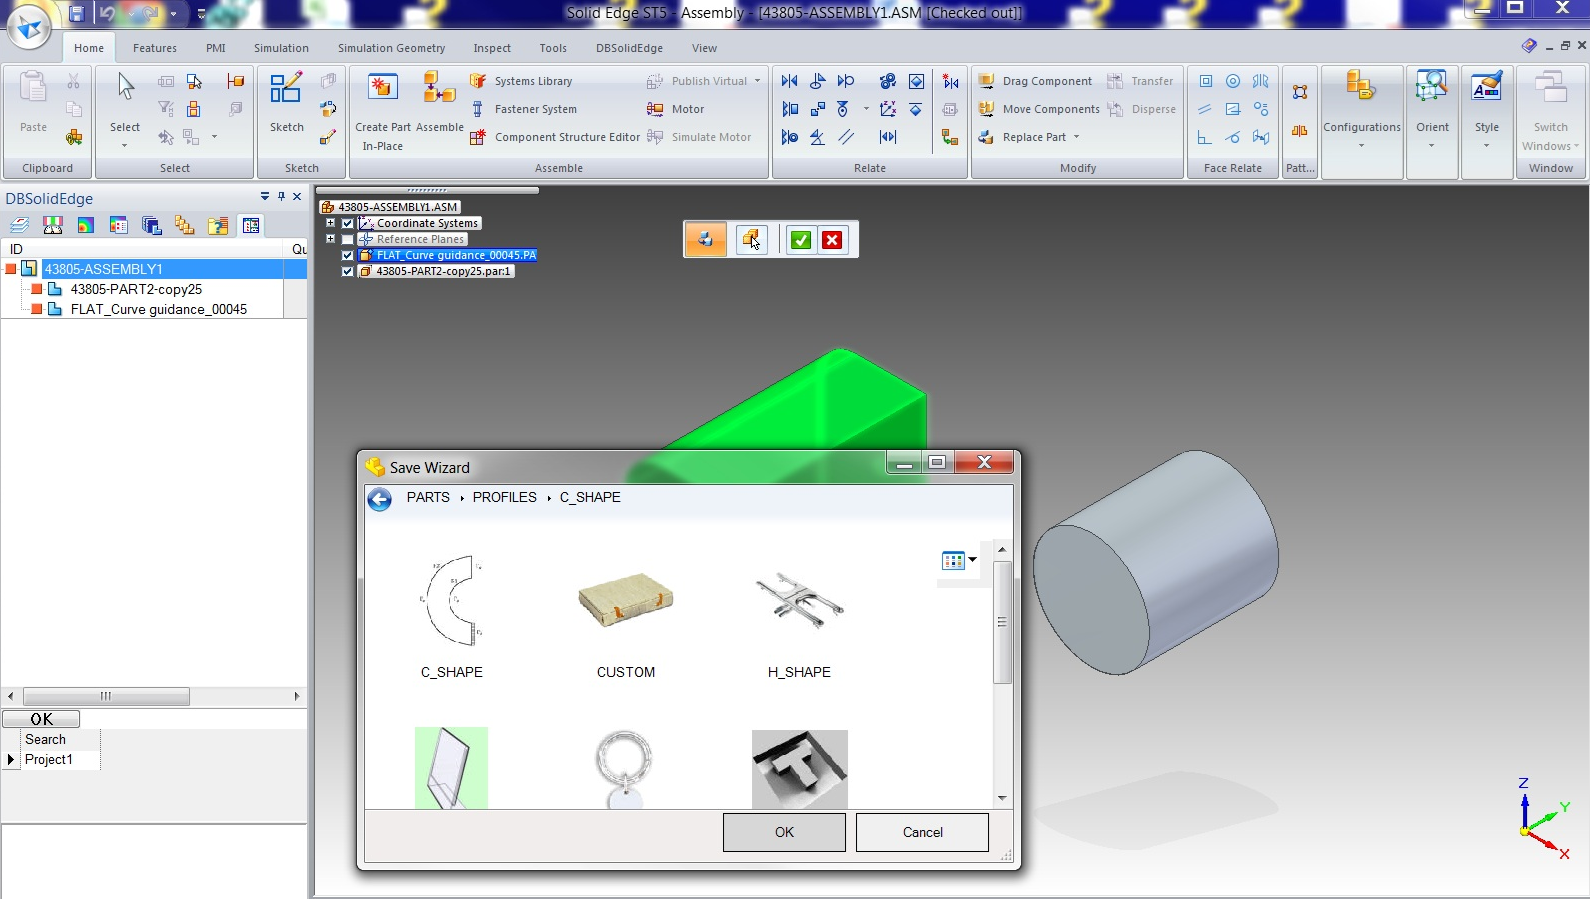Open the Solid Edge application button
Viewport: 1590px width, 899px height.
pos(29,26)
